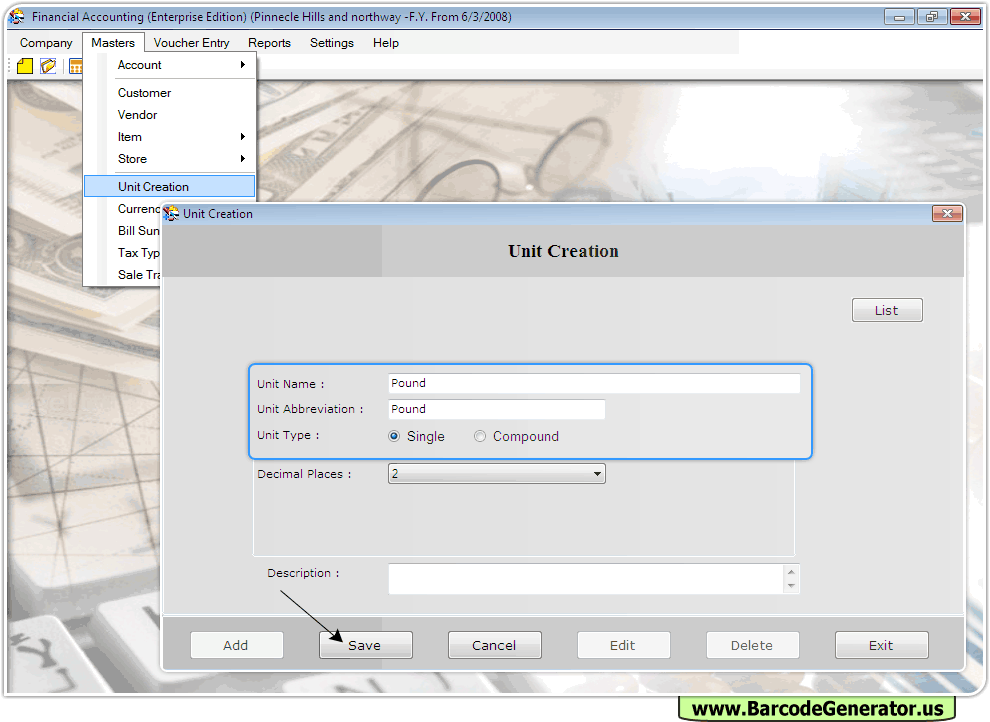The height and width of the screenshot is (722, 990).
Task: Expand the Item submenu arrow
Action: (x=242, y=136)
